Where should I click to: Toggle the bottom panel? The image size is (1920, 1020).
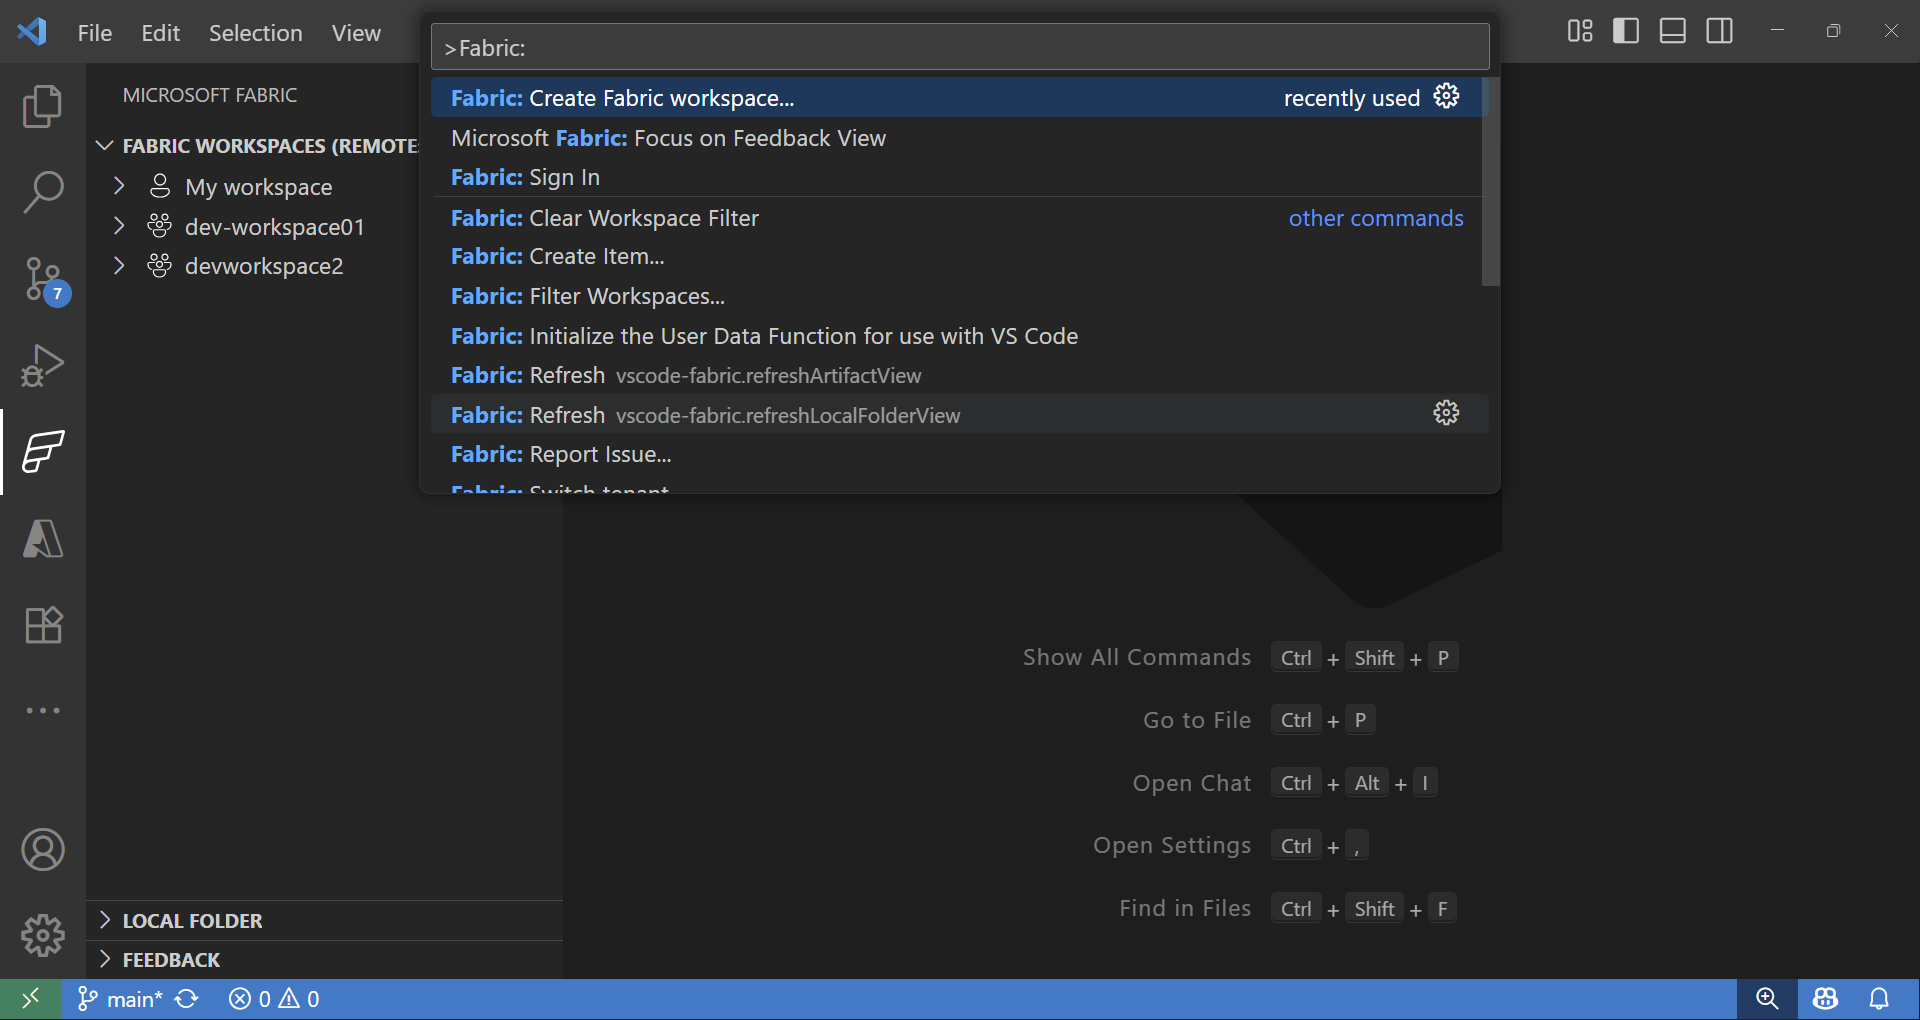point(1672,31)
